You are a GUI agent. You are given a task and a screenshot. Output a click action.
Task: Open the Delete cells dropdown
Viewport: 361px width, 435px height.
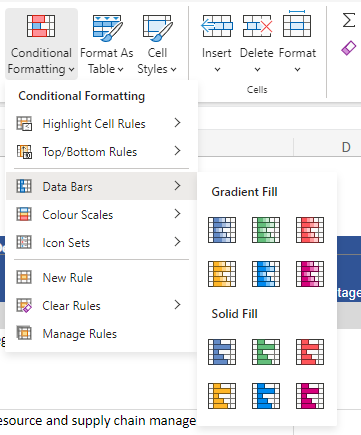point(257,44)
